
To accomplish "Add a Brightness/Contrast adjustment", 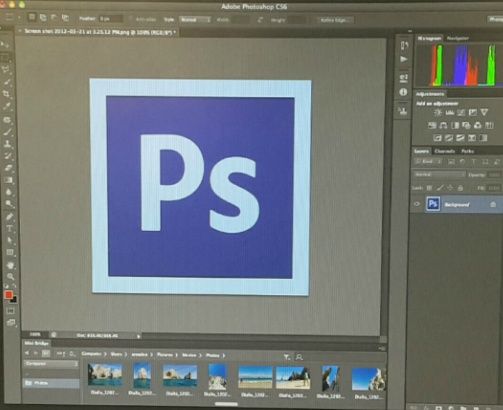I will pyautogui.click(x=438, y=113).
